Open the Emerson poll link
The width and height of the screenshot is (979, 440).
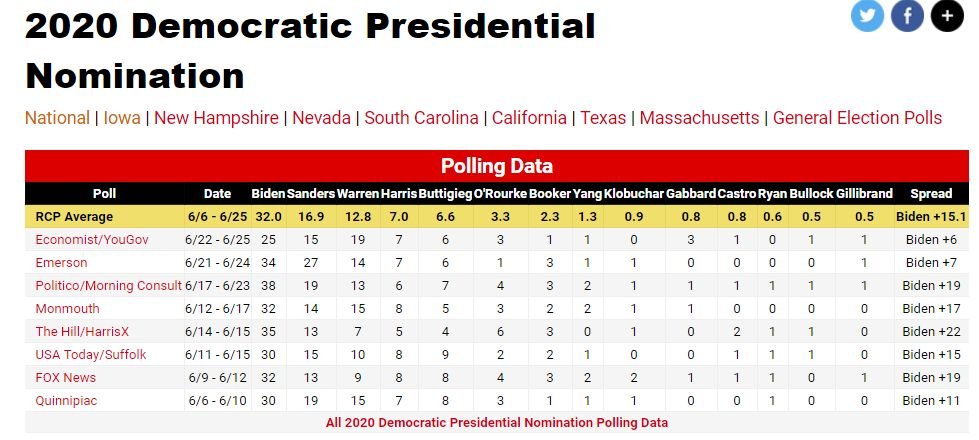[61, 262]
